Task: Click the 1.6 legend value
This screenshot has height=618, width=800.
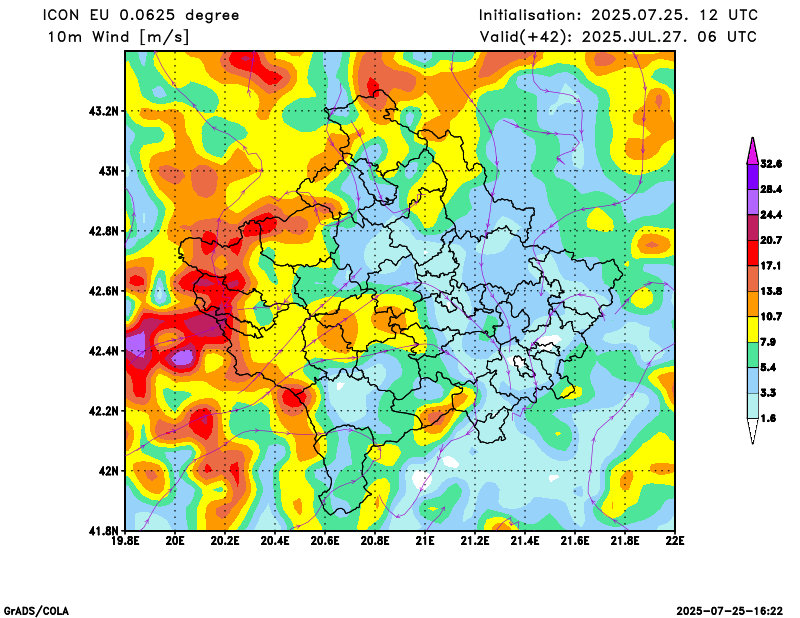Action: point(768,418)
